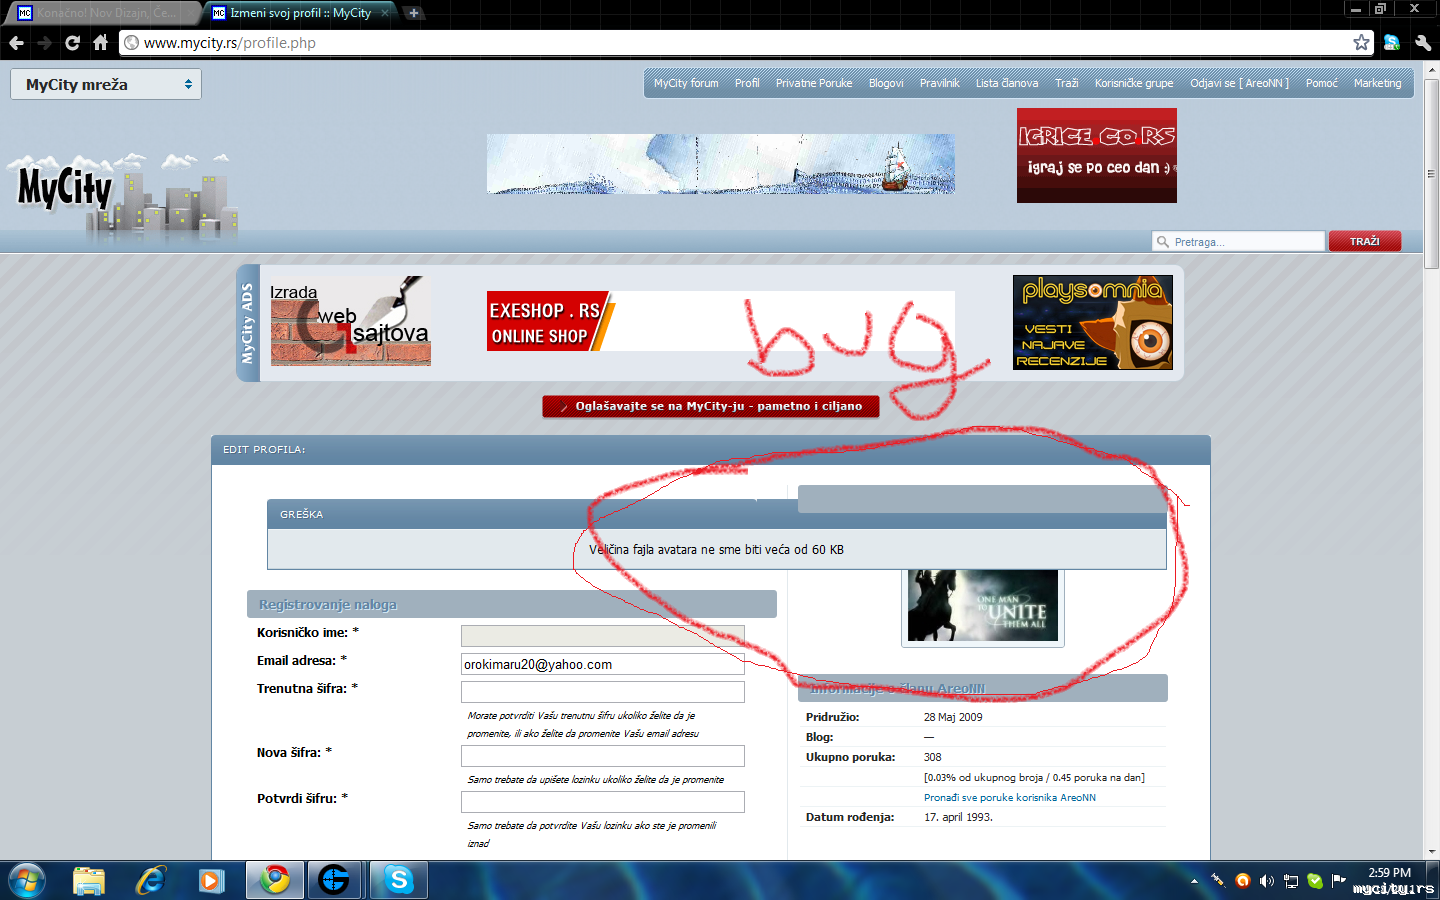This screenshot has height=900, width=1440.
Task: Open the blue G app on taskbar
Action: [335, 880]
